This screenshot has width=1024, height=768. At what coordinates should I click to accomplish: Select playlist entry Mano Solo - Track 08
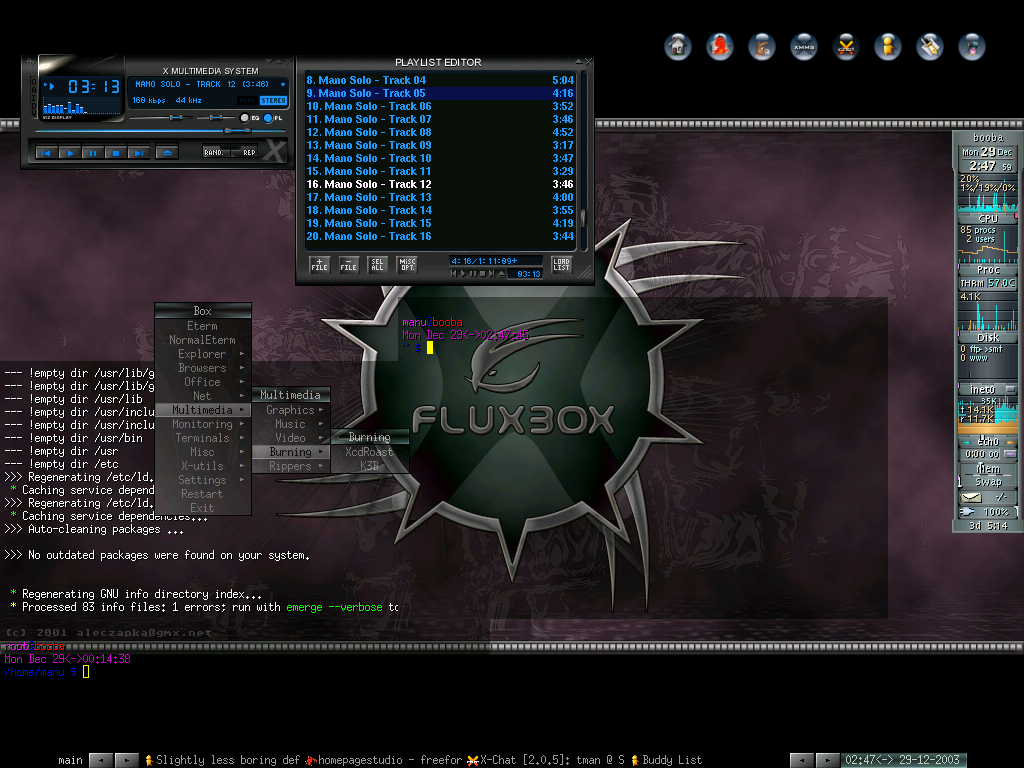point(440,132)
